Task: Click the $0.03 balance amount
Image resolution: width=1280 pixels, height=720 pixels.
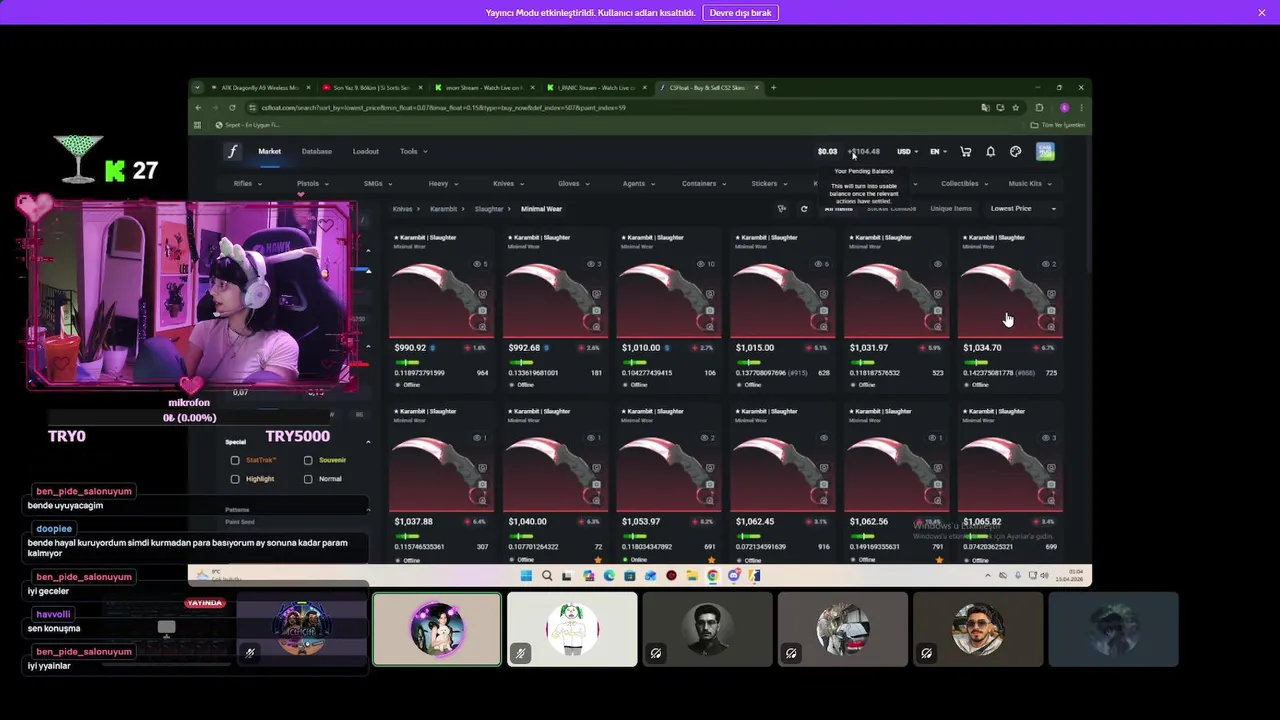Action: [827, 152]
